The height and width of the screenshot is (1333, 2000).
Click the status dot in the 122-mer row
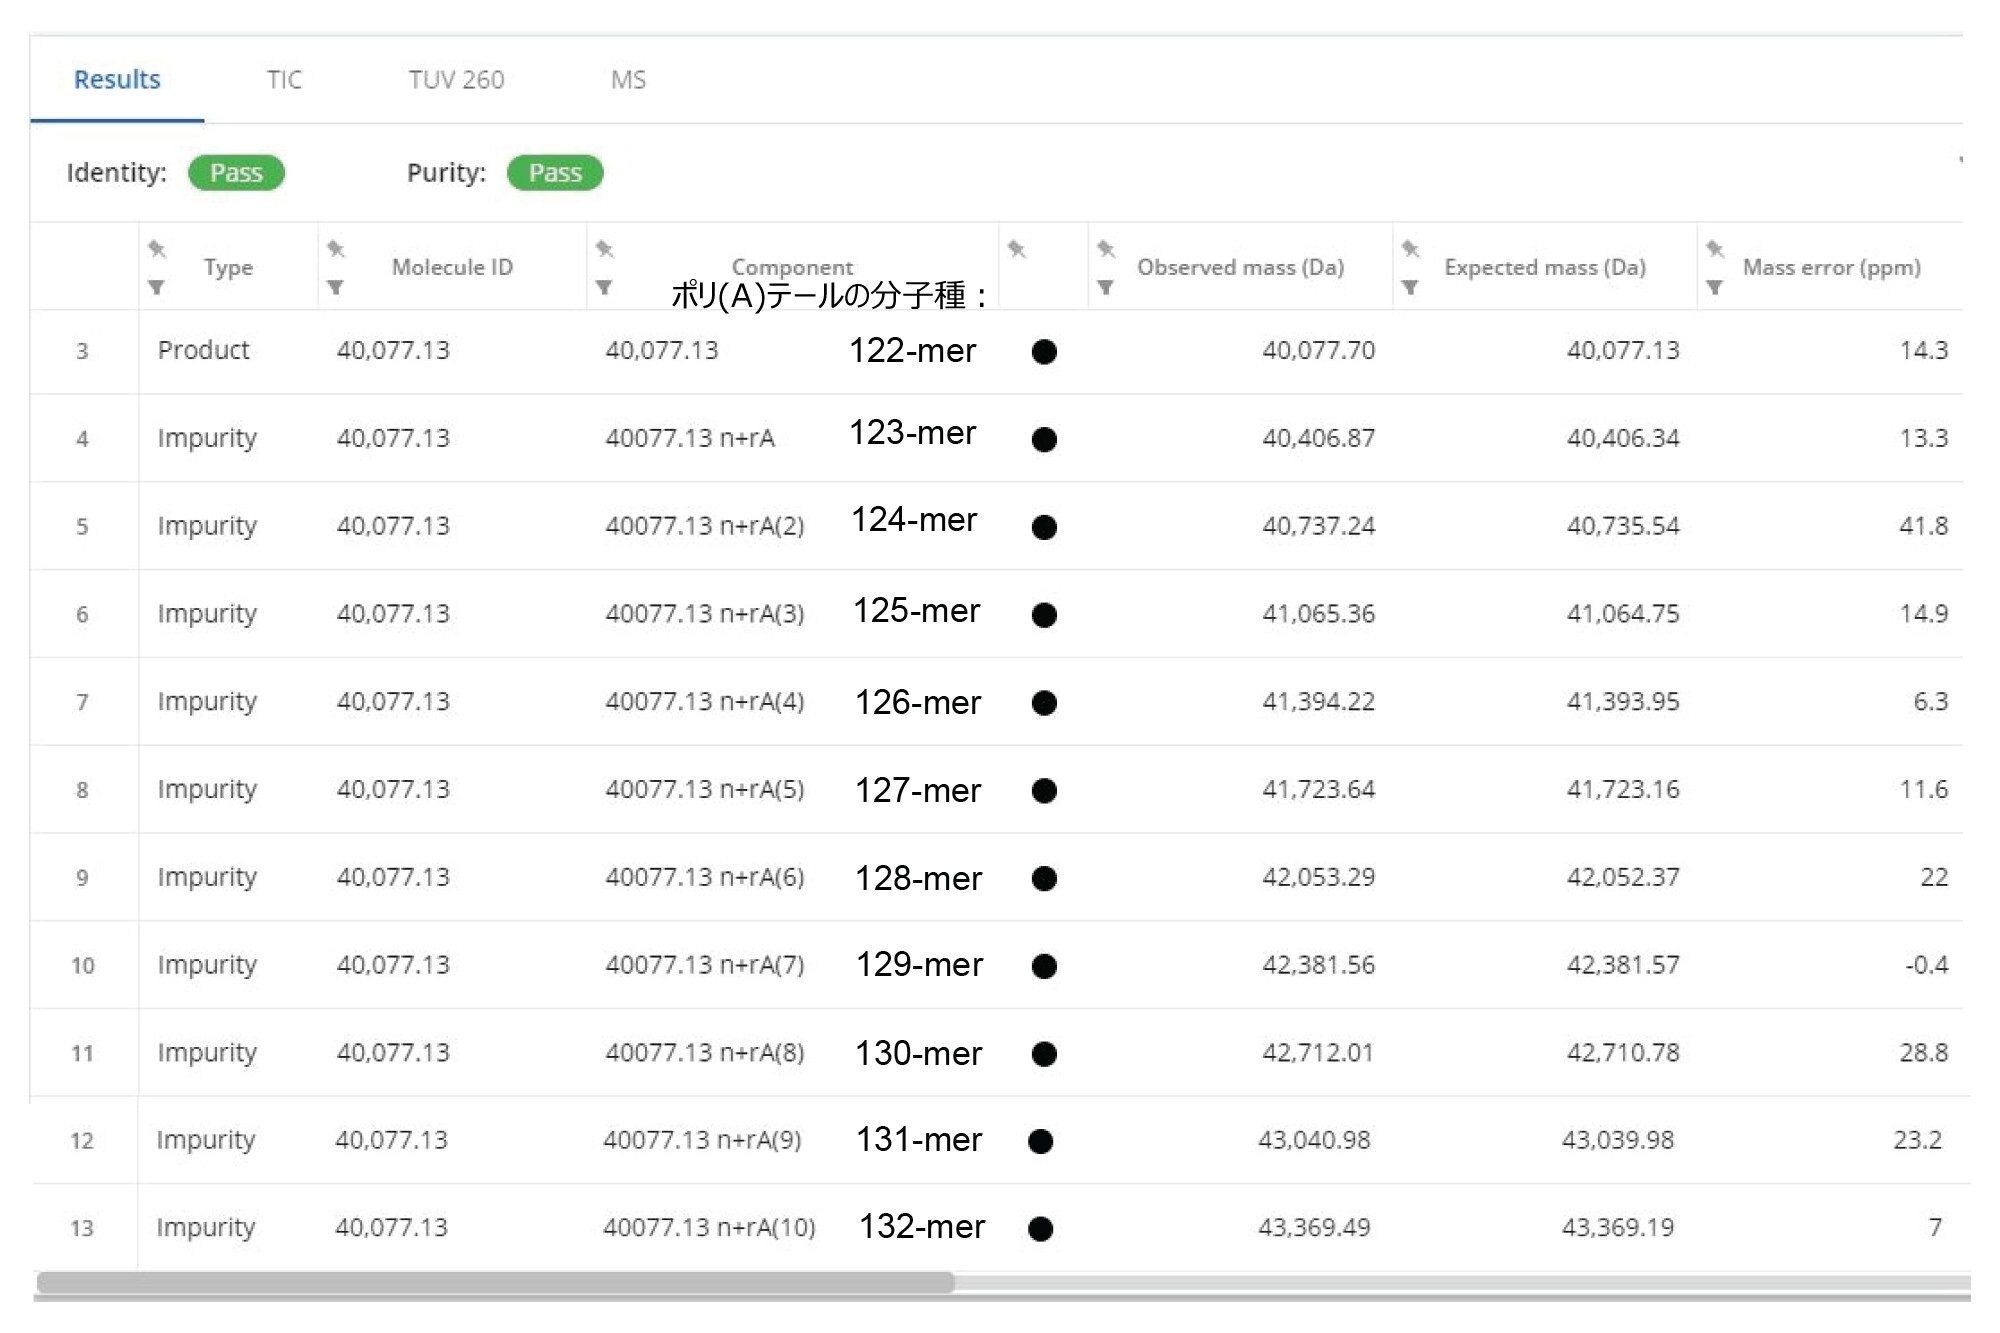[1044, 352]
